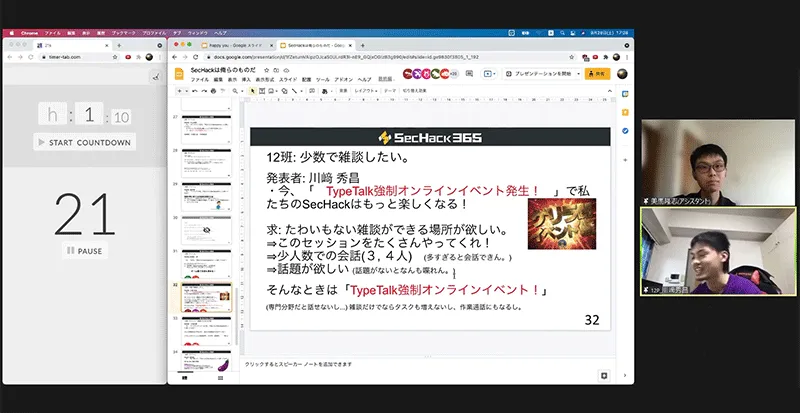This screenshot has height=413, width=800.
Task: Reload the docs.google.com page
Action: point(195,57)
